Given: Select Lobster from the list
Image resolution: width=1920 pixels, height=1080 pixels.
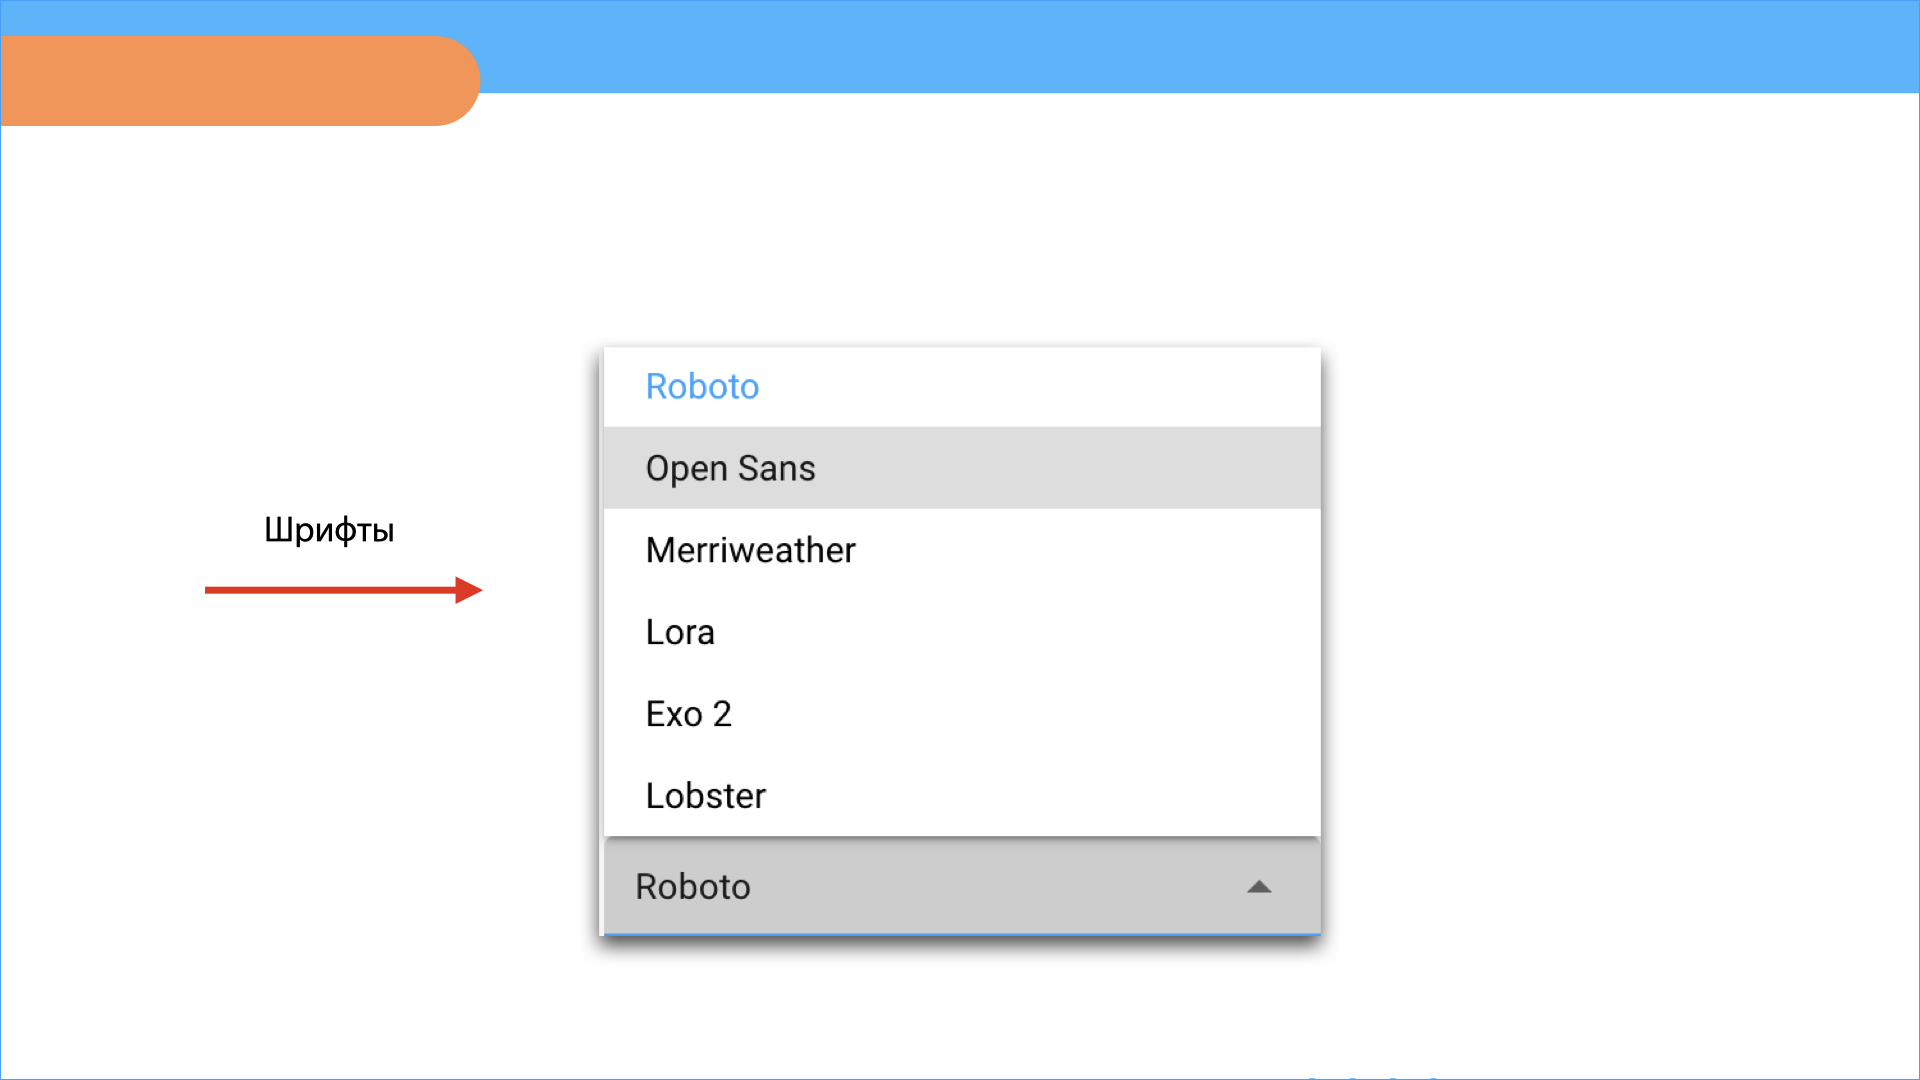Looking at the screenshot, I should pos(962,796).
